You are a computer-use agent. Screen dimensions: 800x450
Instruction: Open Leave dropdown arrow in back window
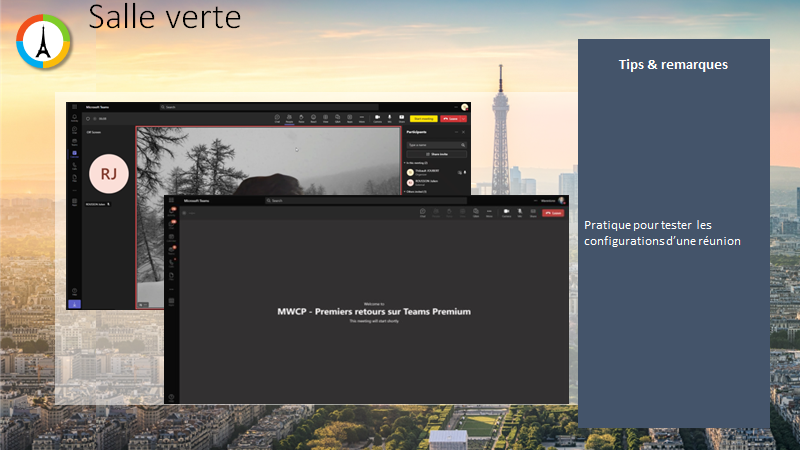point(463,118)
